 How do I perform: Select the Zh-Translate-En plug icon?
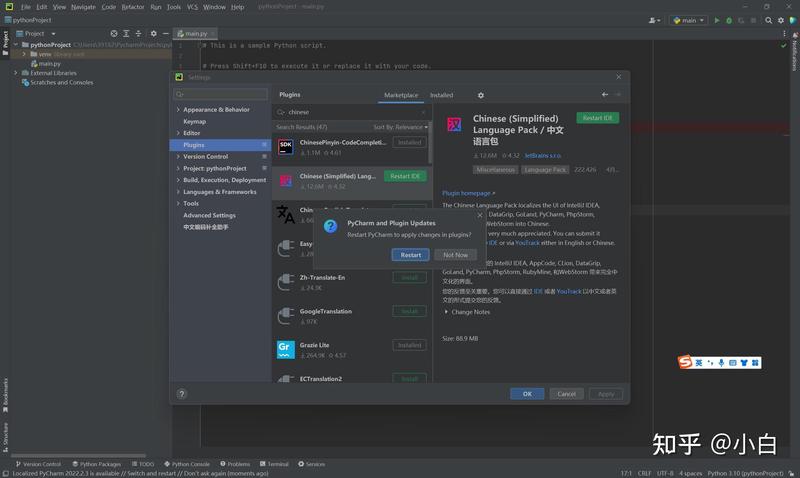[286, 282]
